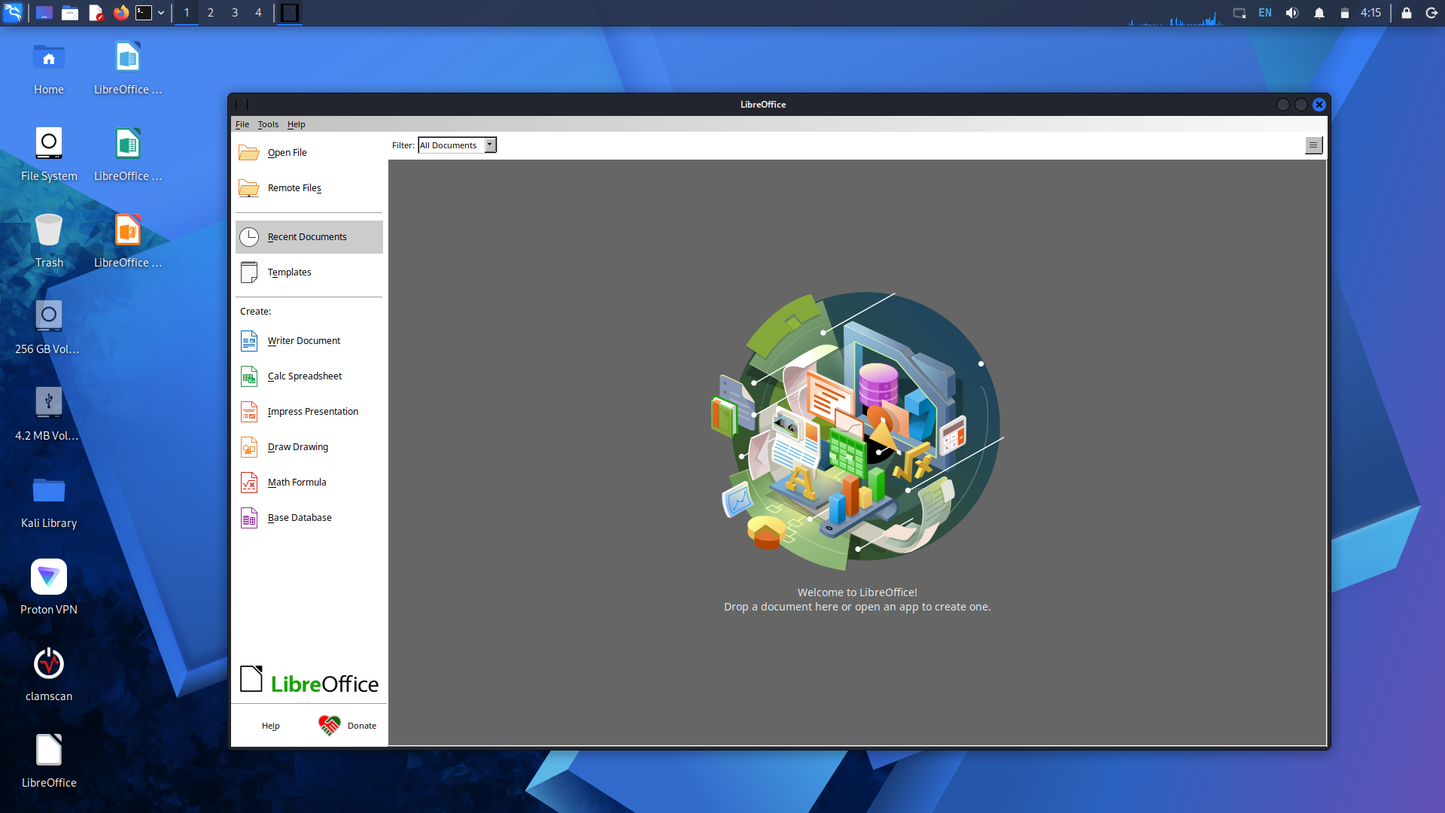Create a new Writer Document
Image resolution: width=1445 pixels, height=813 pixels.
(309, 341)
